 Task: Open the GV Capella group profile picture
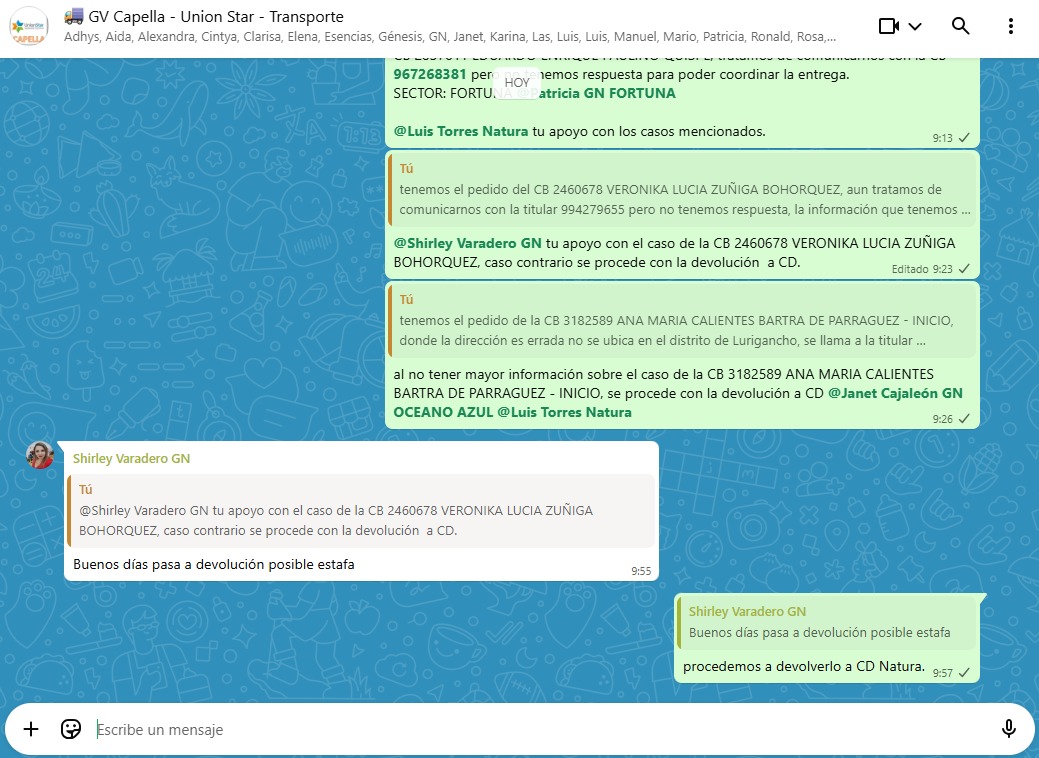(x=29, y=26)
